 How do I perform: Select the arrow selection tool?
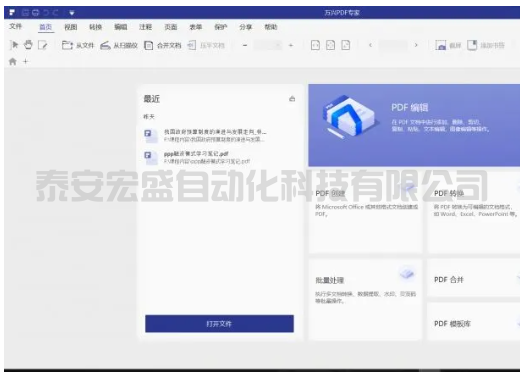[x=14, y=45]
